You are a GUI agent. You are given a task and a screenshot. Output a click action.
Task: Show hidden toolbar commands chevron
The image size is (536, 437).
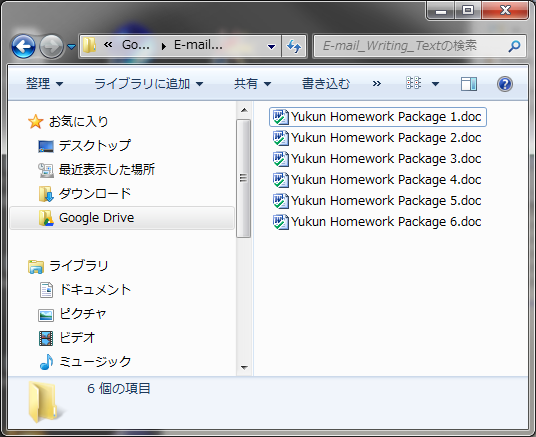[377, 84]
